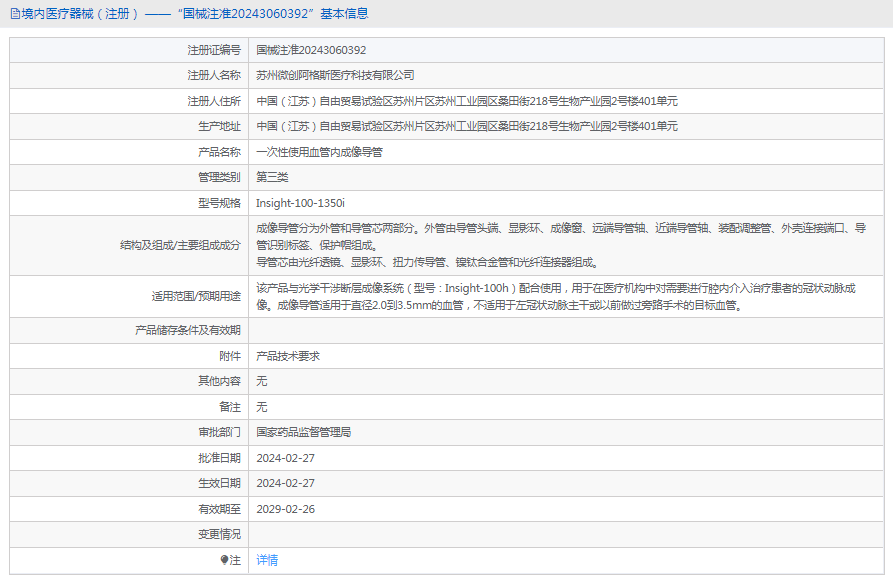
Task: Click the 适用范围/预期用途 label
Action: [x=196, y=296]
